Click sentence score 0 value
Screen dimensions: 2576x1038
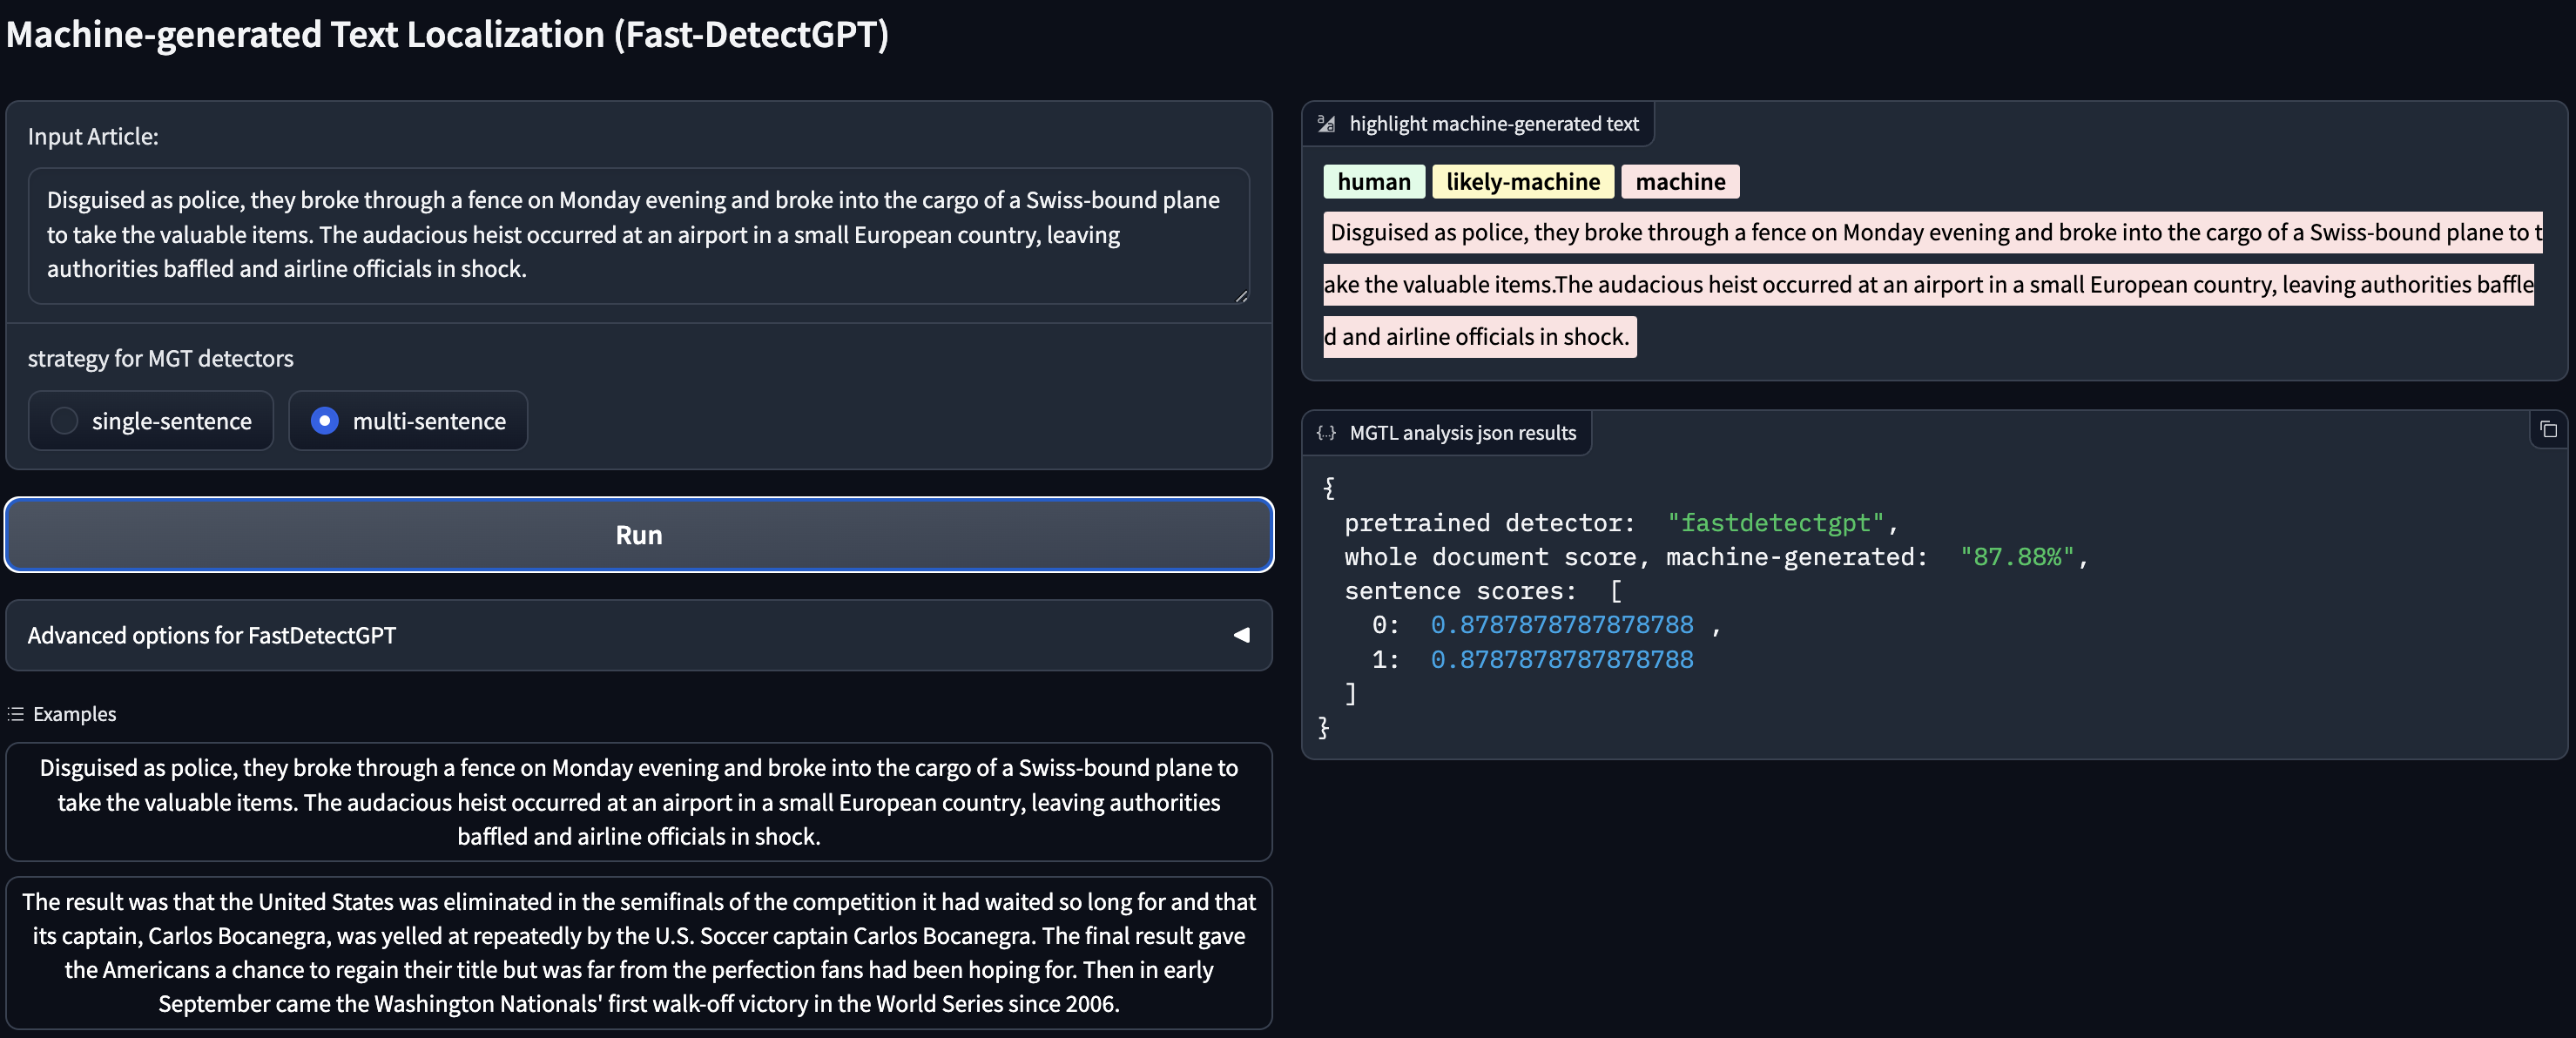(1561, 625)
